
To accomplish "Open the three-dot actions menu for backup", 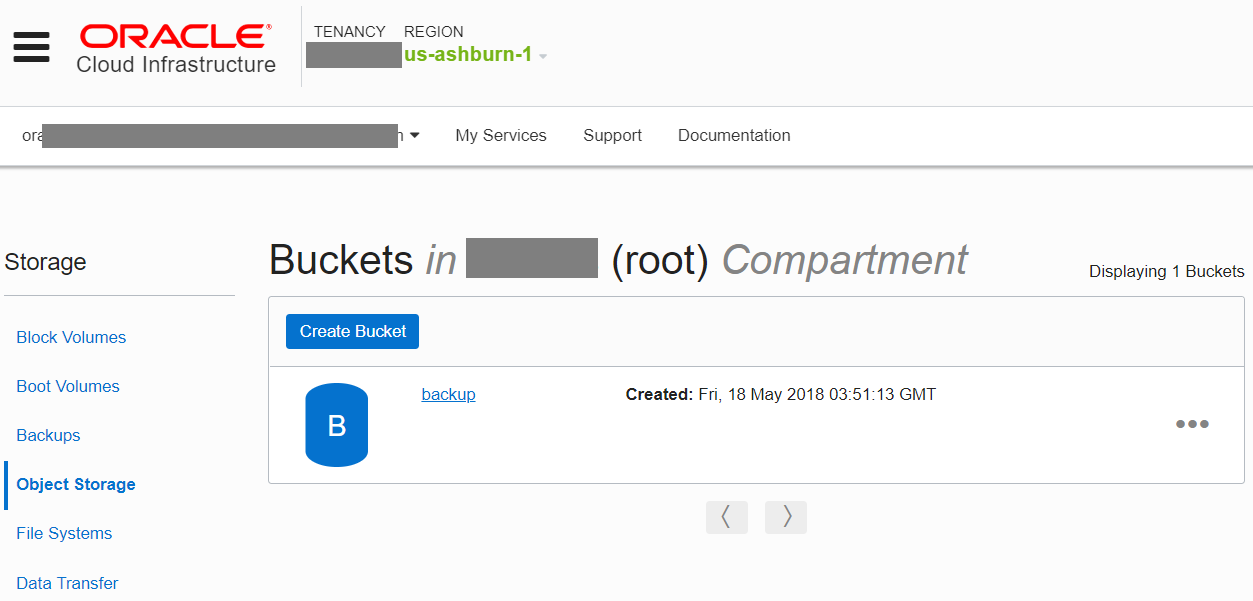I will (1192, 424).
